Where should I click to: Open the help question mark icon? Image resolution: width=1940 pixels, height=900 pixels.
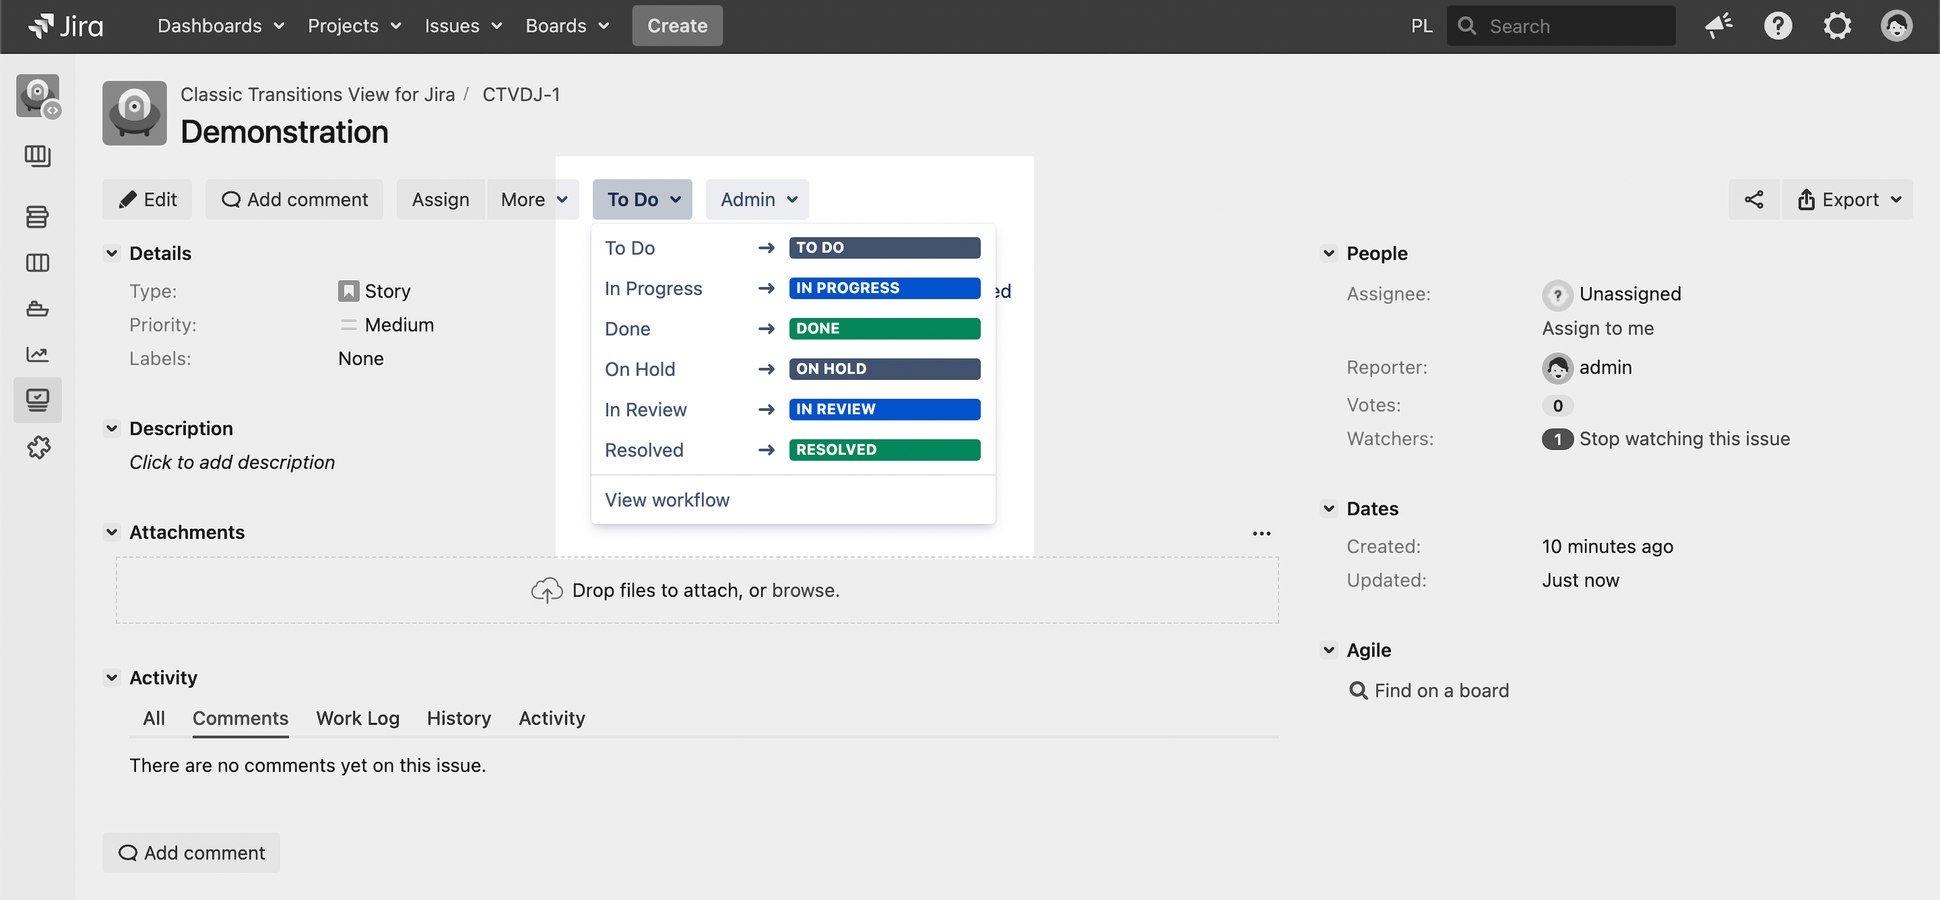pyautogui.click(x=1778, y=26)
